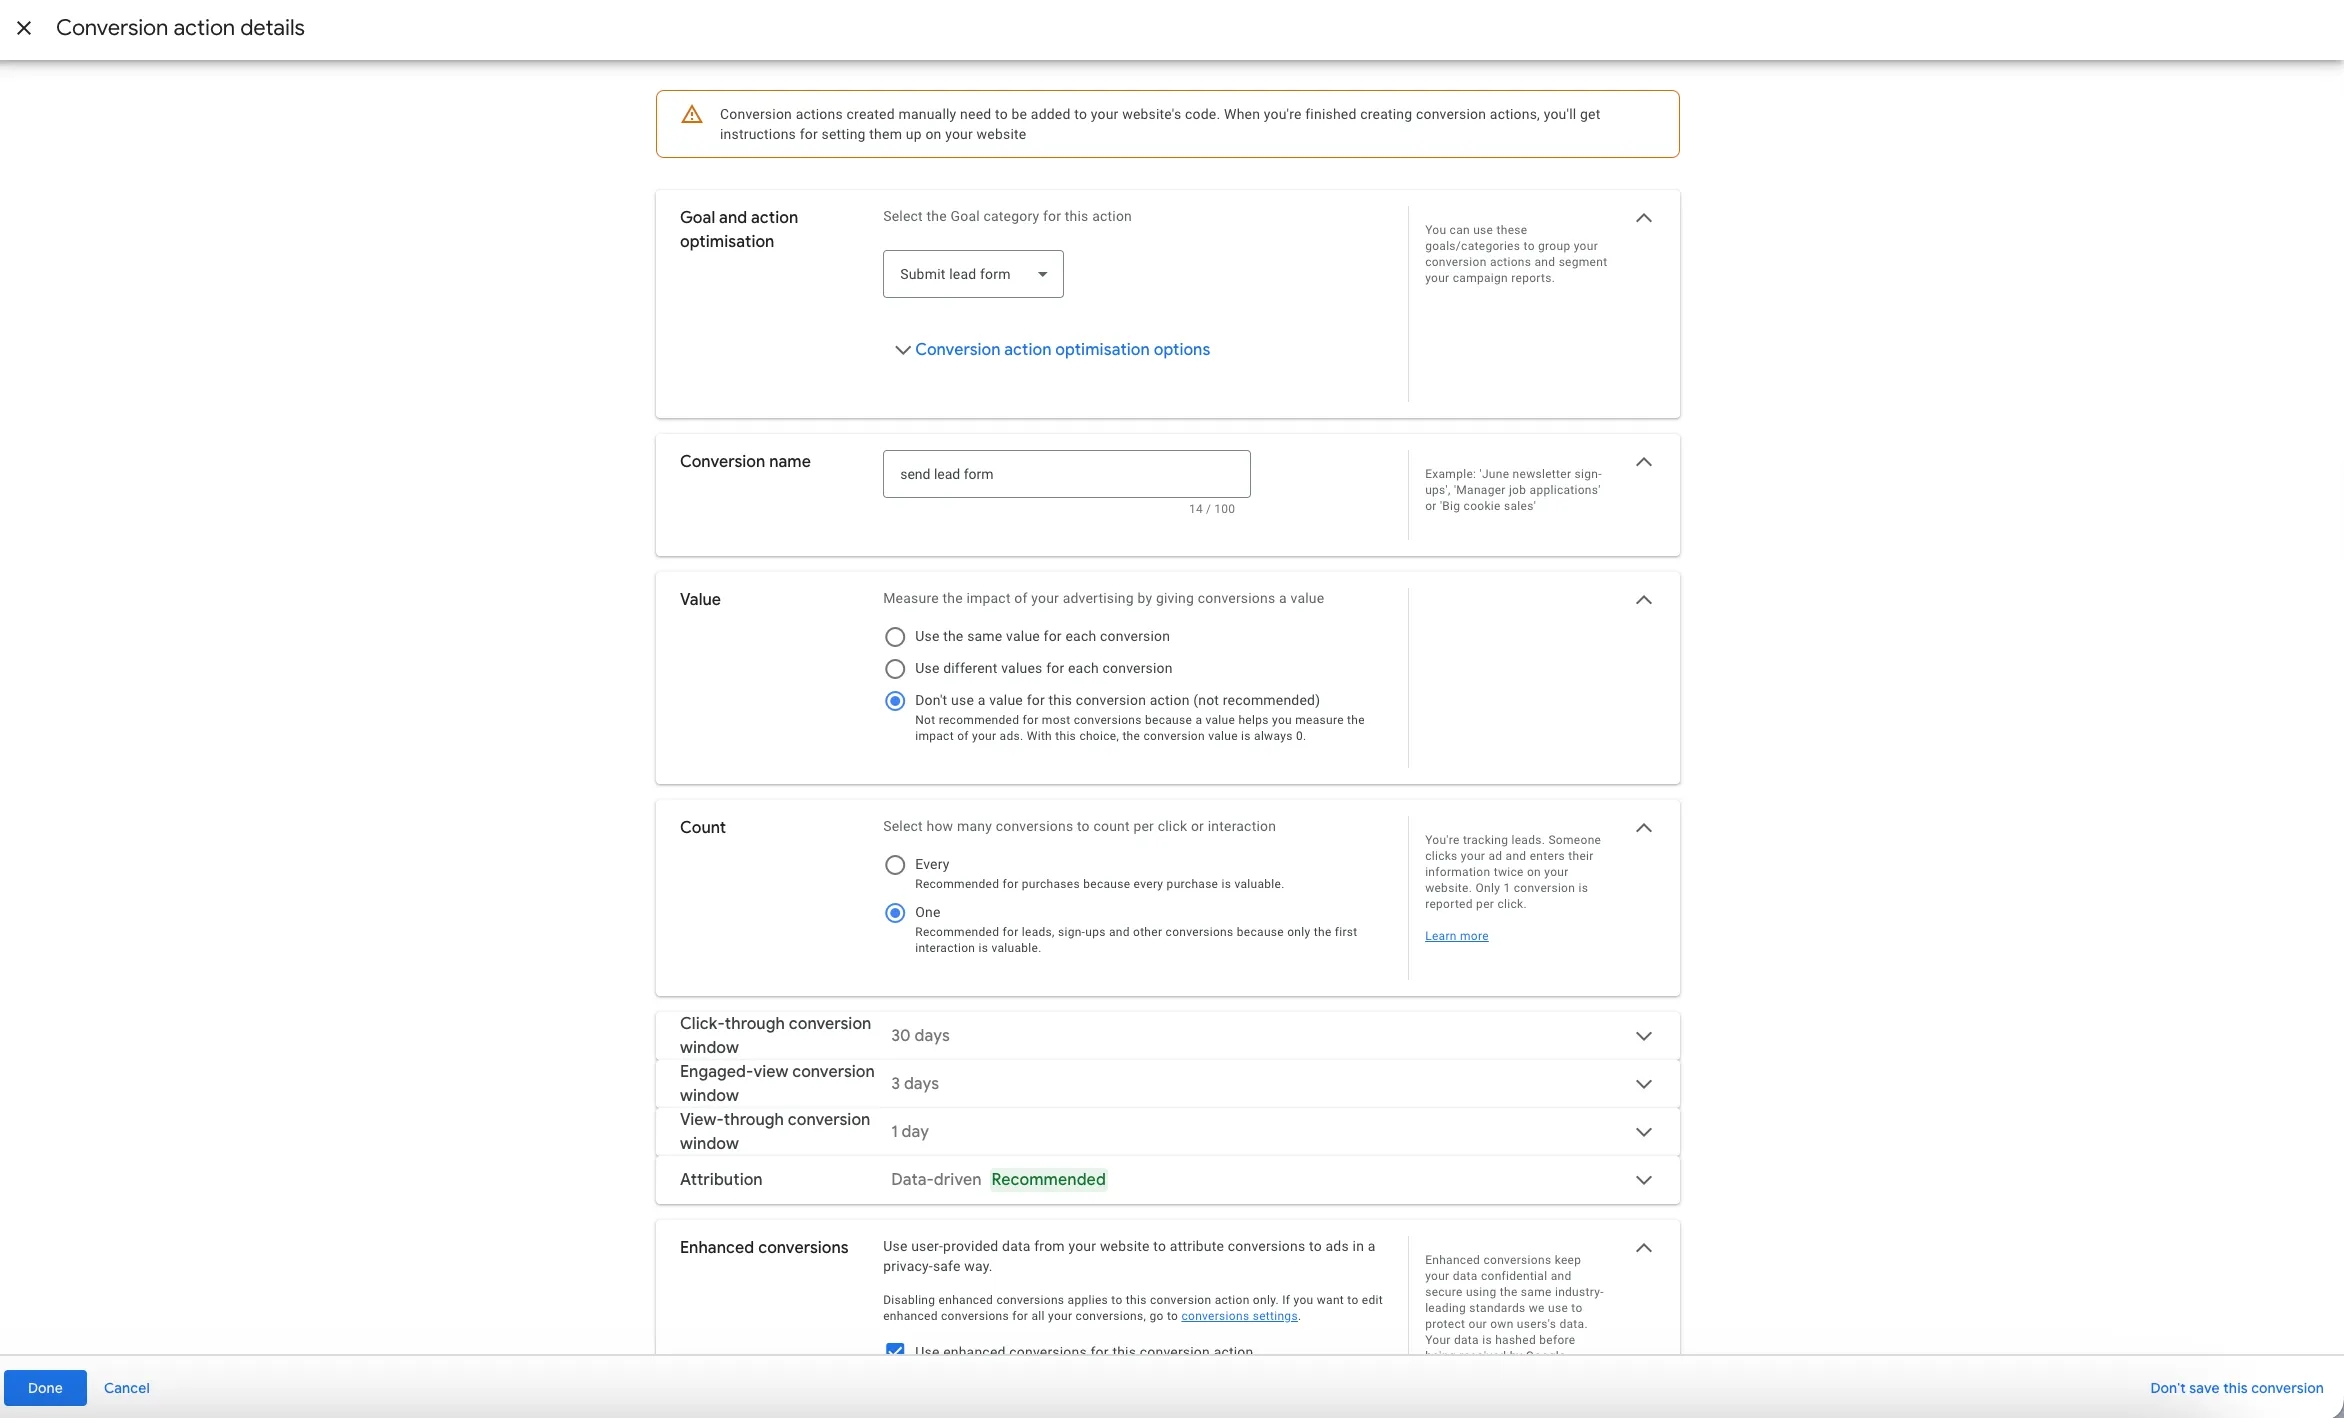Expand the Attribution row
Screen dimensions: 2344x1418
(x=1643, y=1180)
